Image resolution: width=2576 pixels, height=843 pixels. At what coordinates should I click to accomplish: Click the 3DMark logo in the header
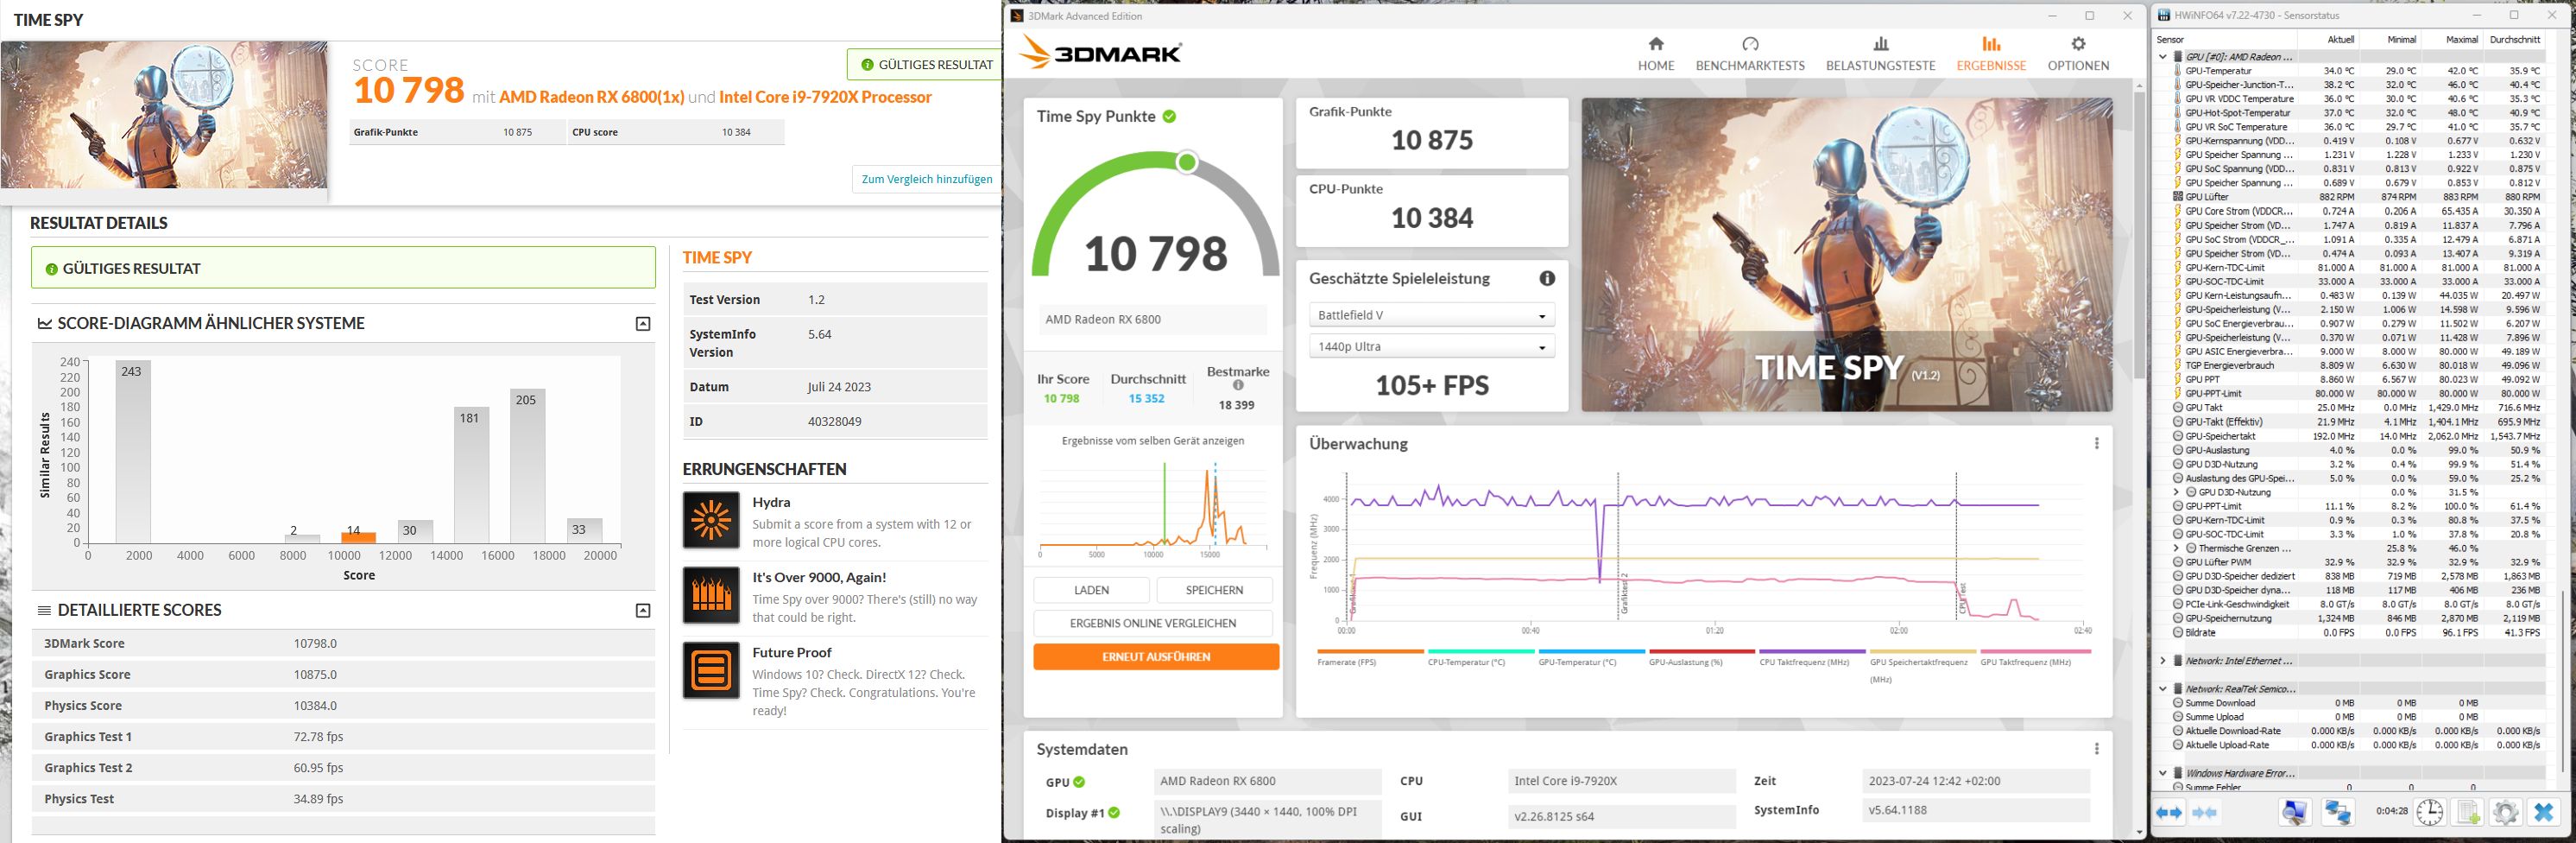(1100, 53)
